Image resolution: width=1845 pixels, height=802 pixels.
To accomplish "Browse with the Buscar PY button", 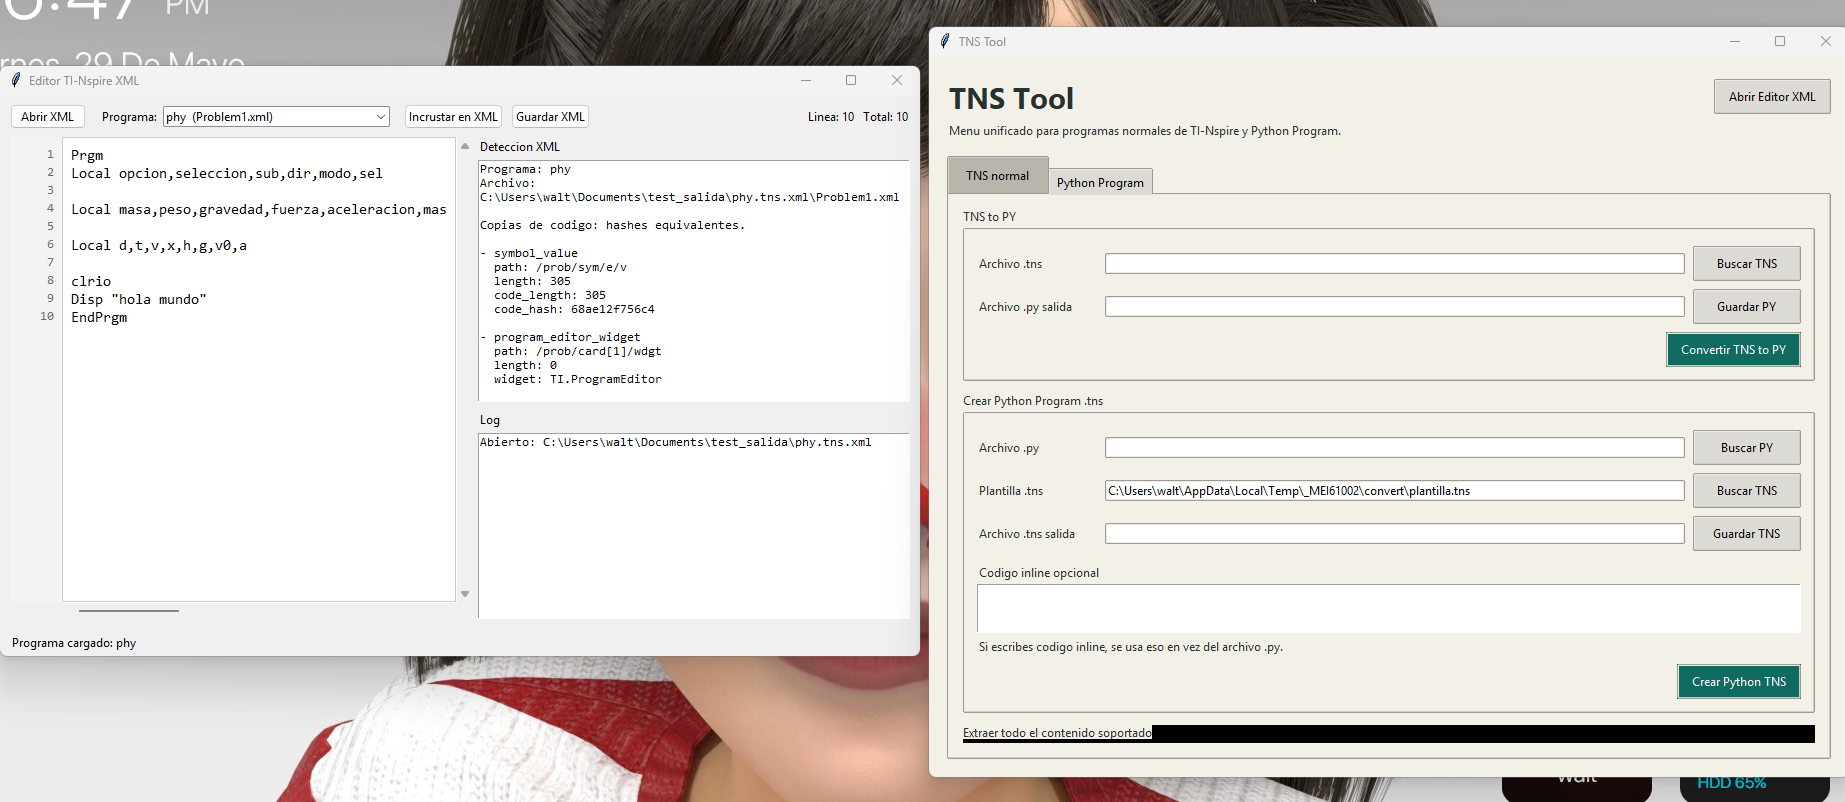I will click(1747, 448).
